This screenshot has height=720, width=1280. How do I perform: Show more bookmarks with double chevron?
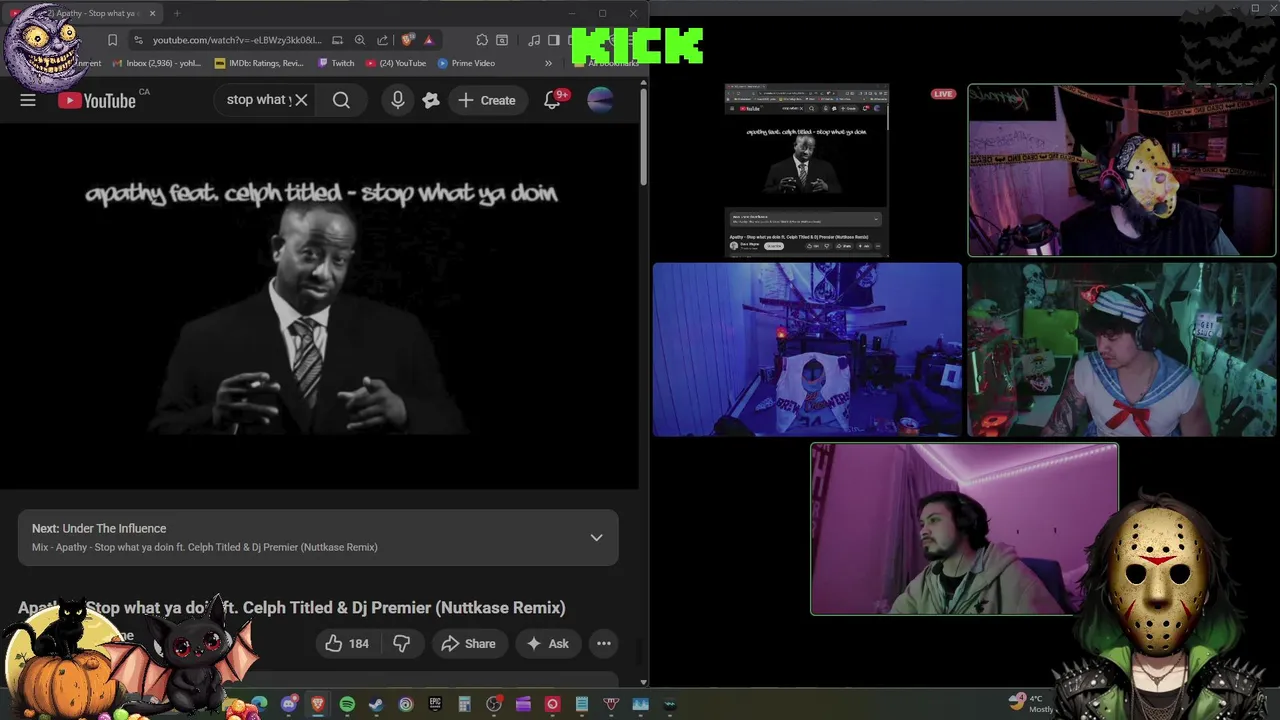click(x=548, y=63)
